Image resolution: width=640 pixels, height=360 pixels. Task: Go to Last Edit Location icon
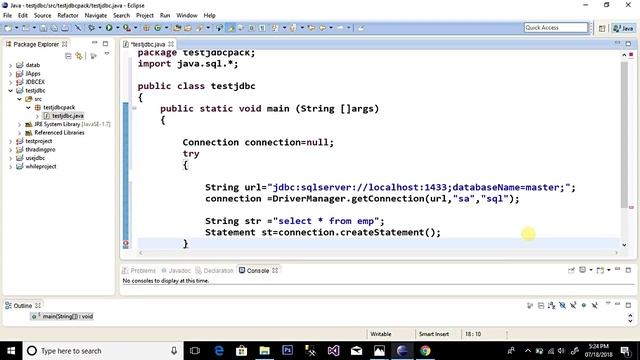tap(311, 28)
